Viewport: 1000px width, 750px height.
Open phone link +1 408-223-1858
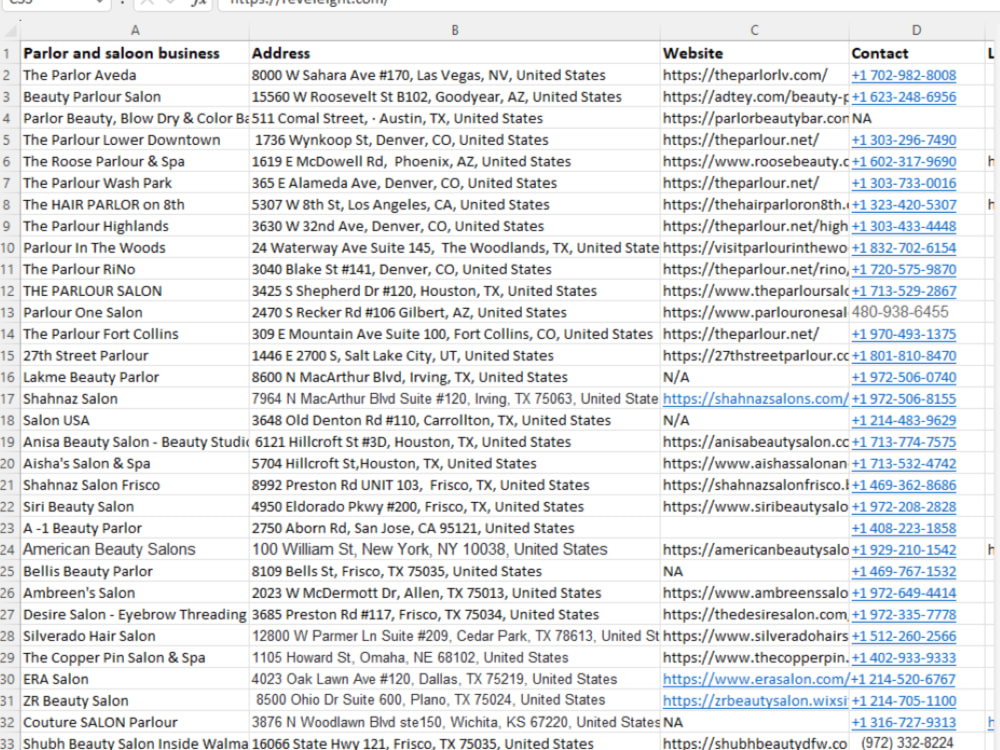(904, 528)
